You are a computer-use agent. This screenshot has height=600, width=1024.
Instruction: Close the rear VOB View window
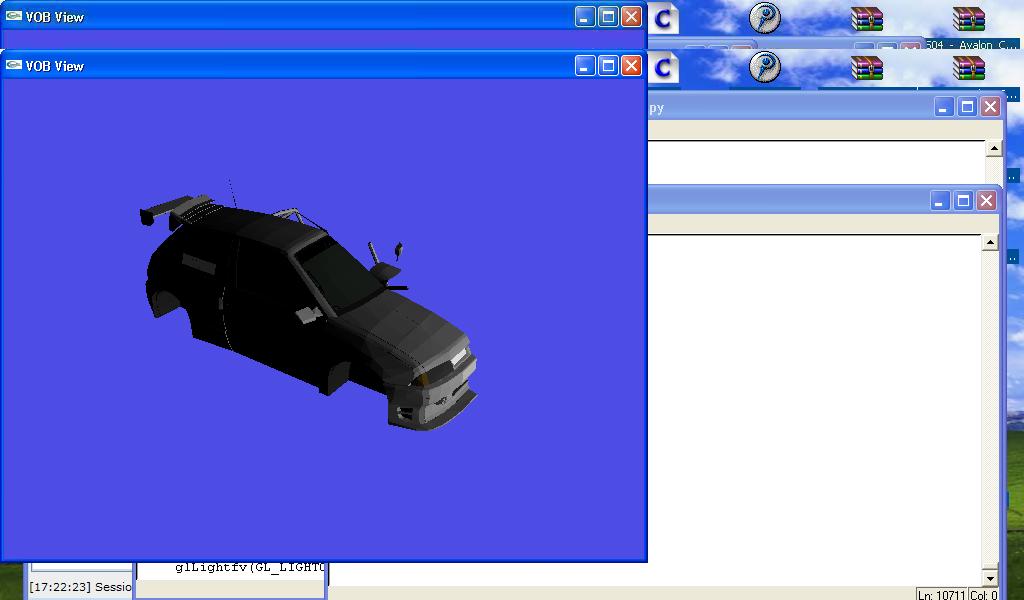click(x=631, y=17)
